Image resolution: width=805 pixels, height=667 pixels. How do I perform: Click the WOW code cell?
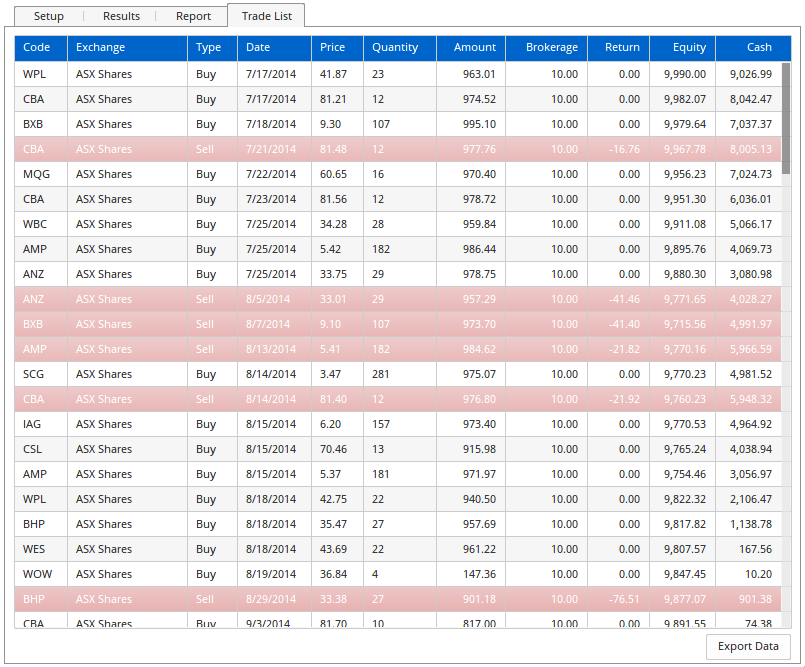41,574
